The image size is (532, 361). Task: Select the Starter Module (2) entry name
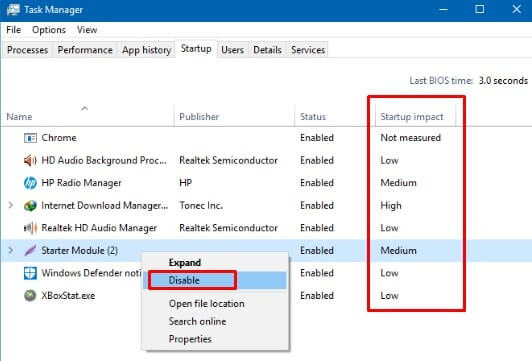pos(80,250)
